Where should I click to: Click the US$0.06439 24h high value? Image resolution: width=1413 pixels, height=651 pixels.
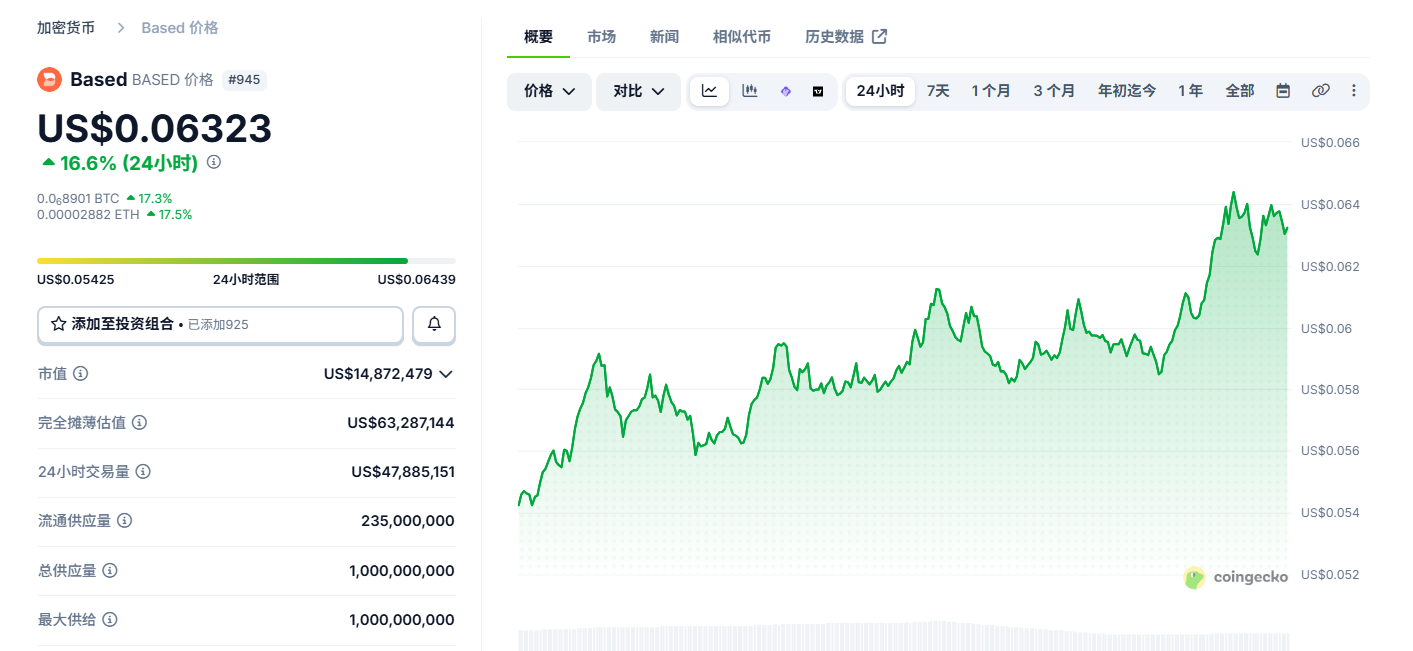416,280
